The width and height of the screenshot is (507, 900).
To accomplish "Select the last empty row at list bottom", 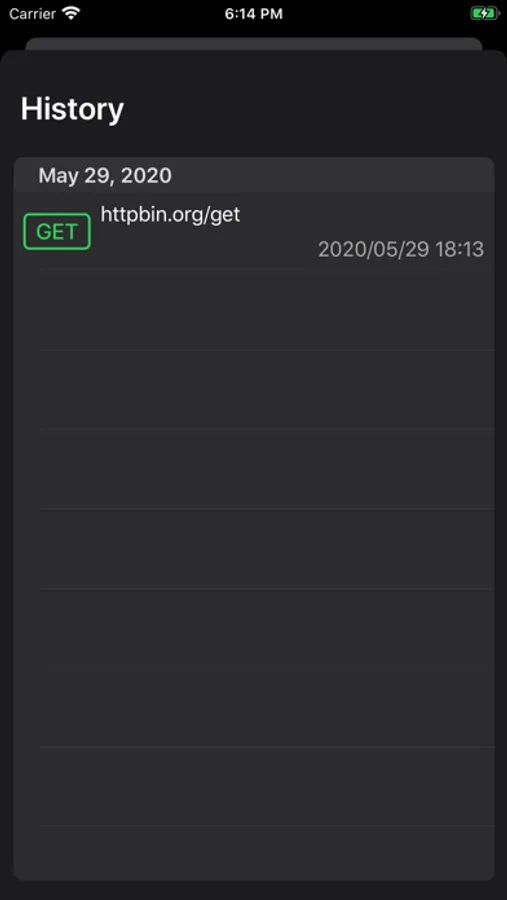I will click(x=254, y=853).
